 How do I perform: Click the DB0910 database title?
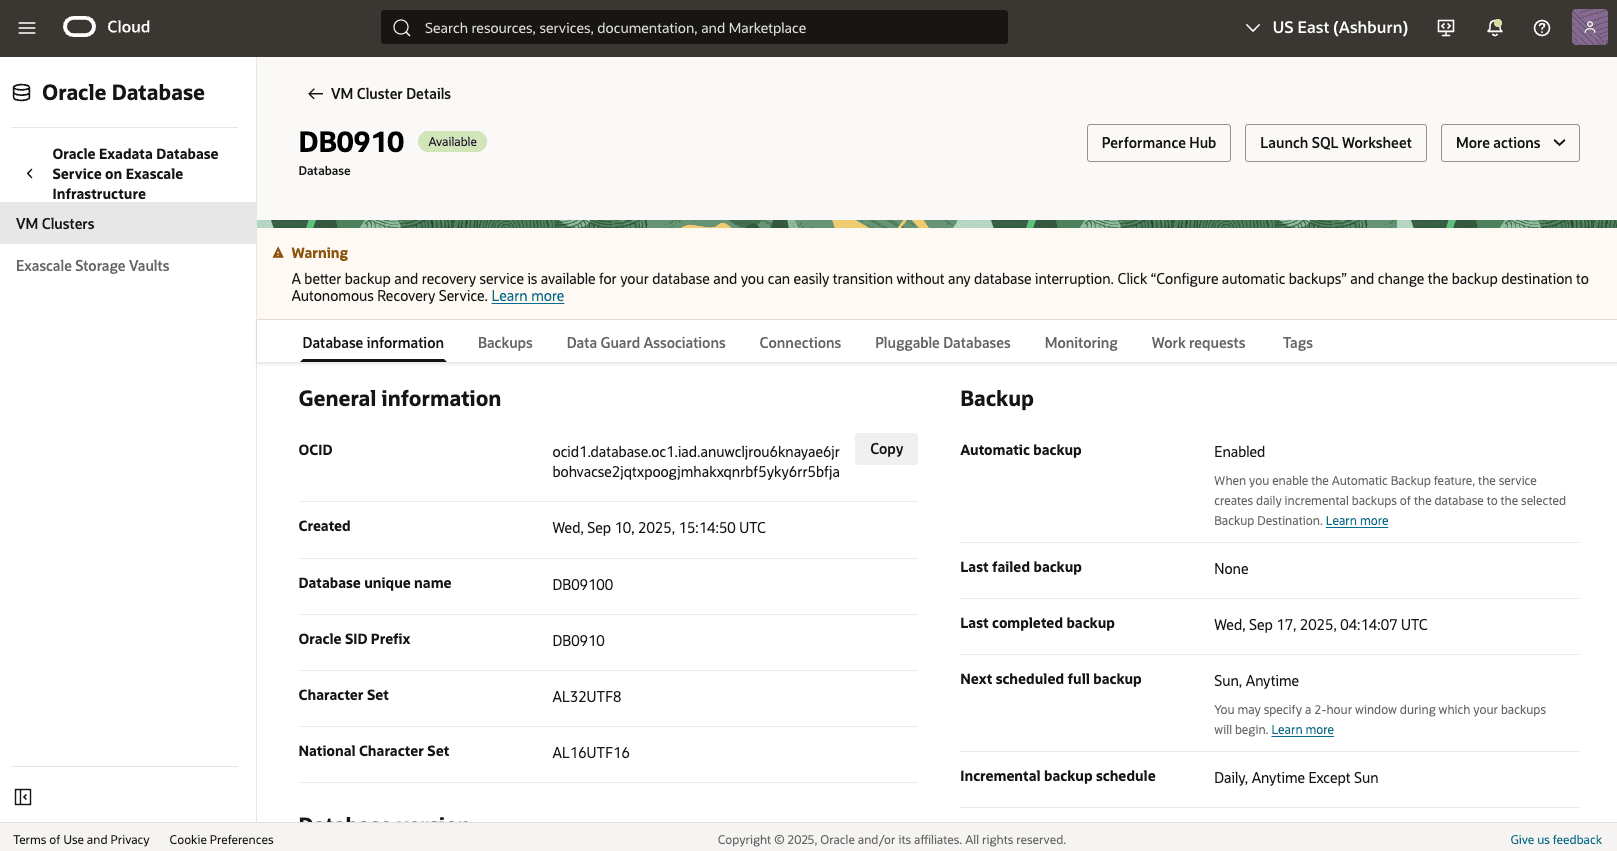click(x=351, y=142)
